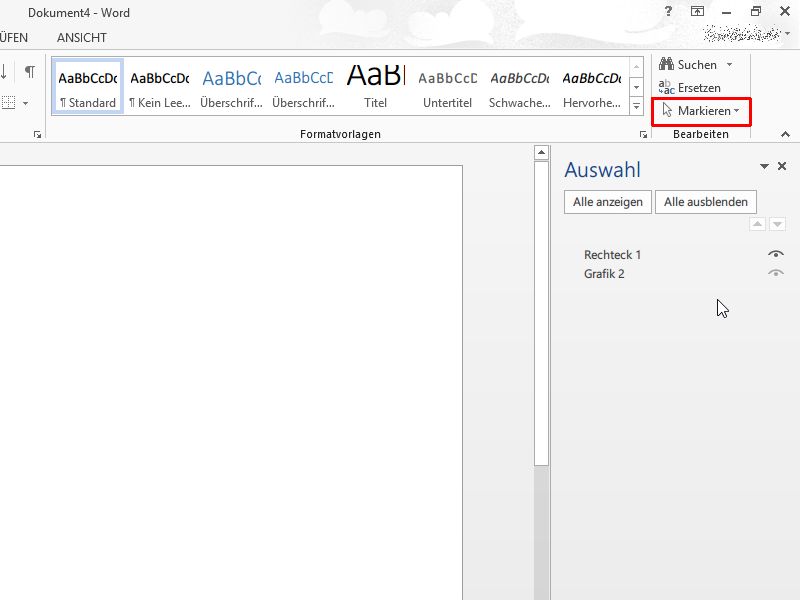Open the Markieren dropdown menu

click(x=701, y=111)
